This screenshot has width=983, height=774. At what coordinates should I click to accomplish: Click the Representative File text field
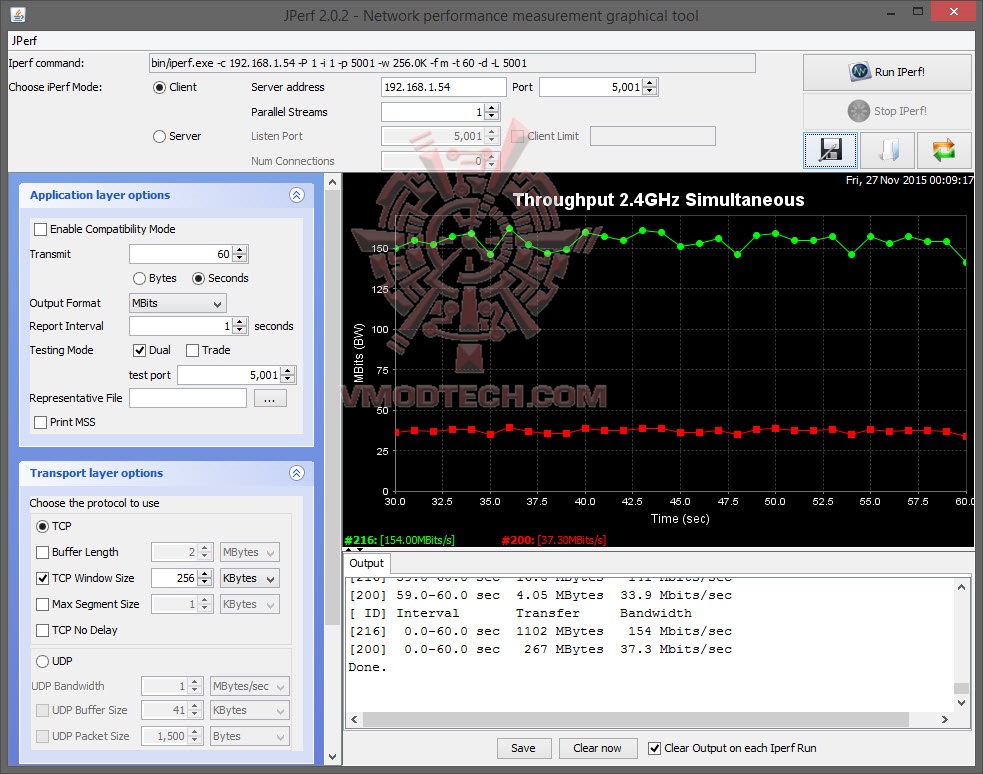(188, 399)
